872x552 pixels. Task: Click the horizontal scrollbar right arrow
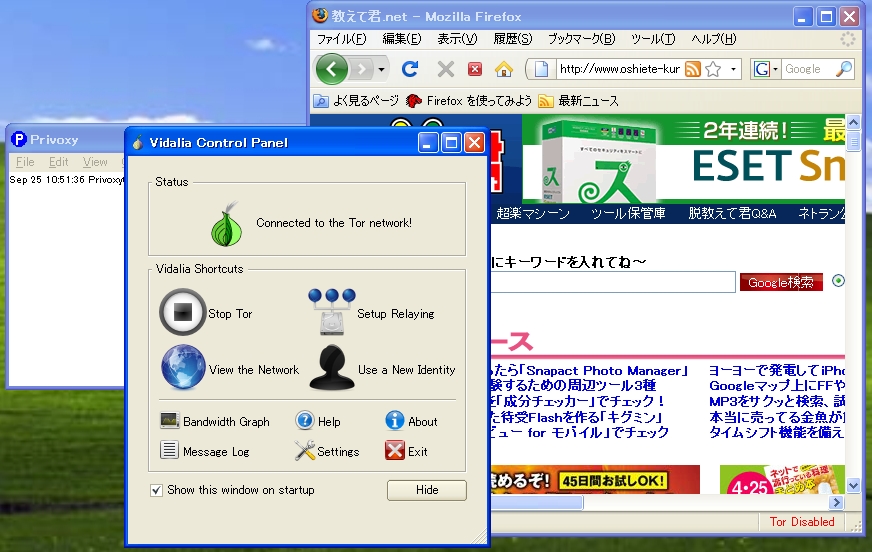click(x=836, y=503)
